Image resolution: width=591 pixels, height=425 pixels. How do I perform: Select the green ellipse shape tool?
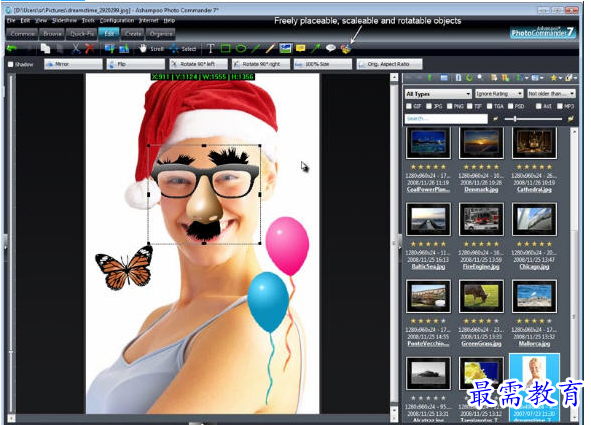pyautogui.click(x=241, y=48)
